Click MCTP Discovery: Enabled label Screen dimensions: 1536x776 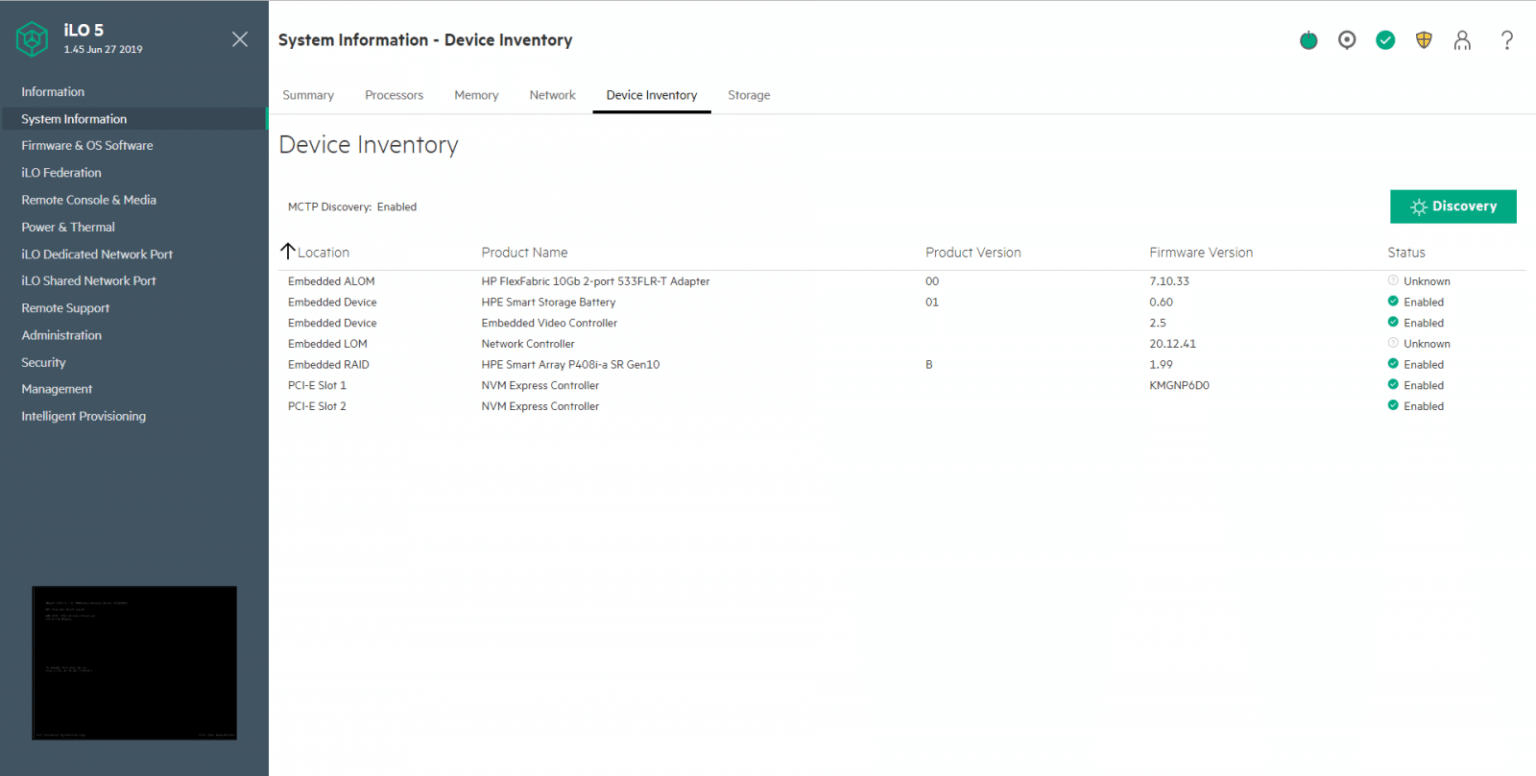click(352, 207)
